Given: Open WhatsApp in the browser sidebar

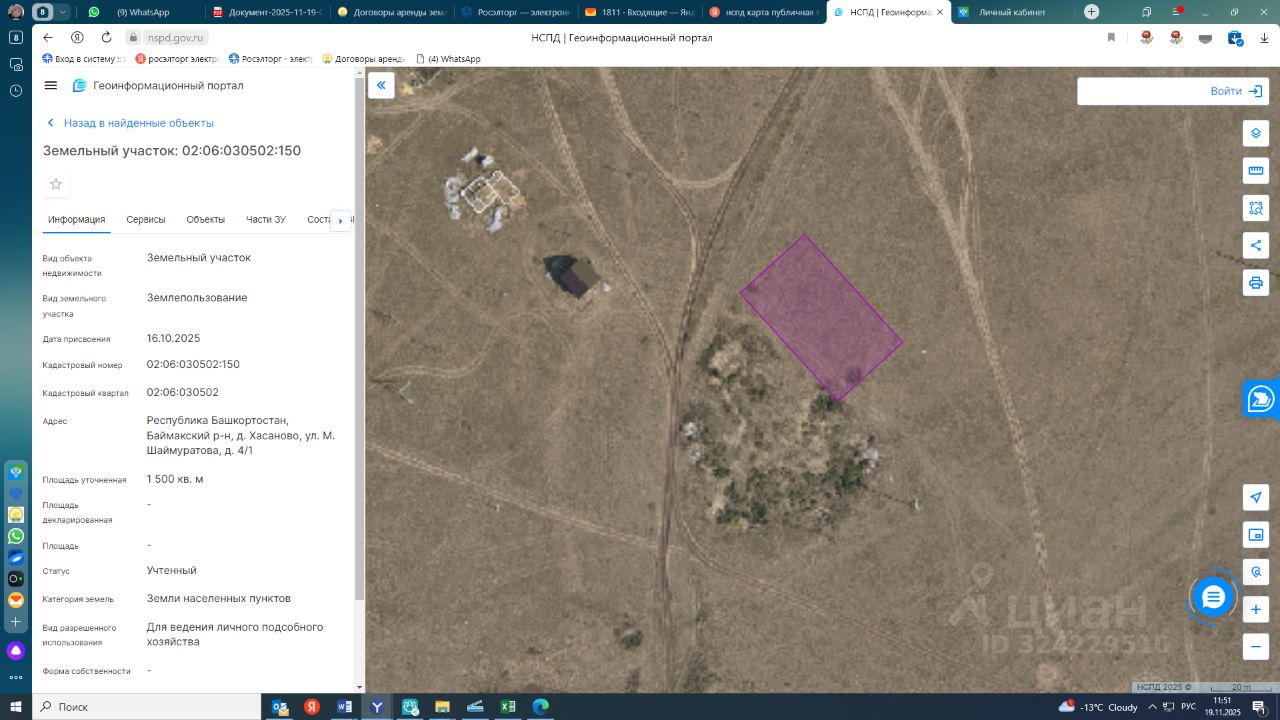Looking at the screenshot, I should [x=16, y=536].
